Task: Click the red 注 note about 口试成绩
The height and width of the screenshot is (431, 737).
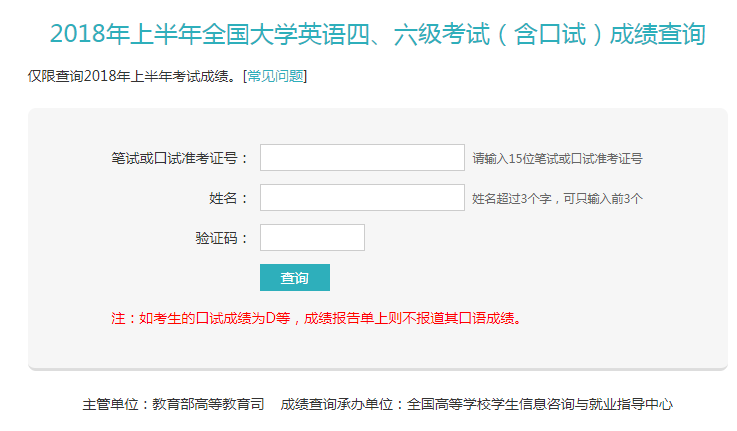Action: point(316,319)
